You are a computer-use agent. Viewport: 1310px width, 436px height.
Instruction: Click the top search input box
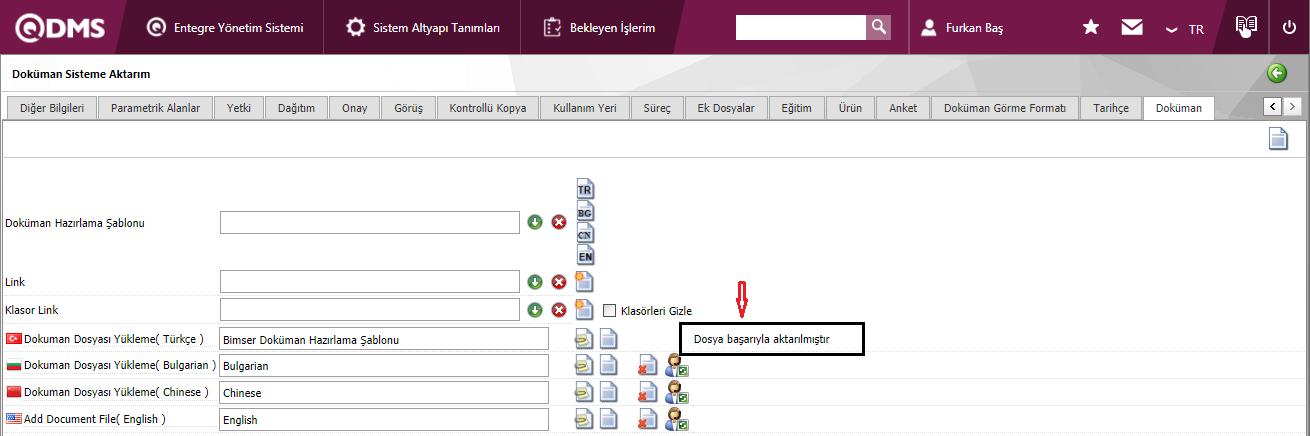tap(800, 27)
